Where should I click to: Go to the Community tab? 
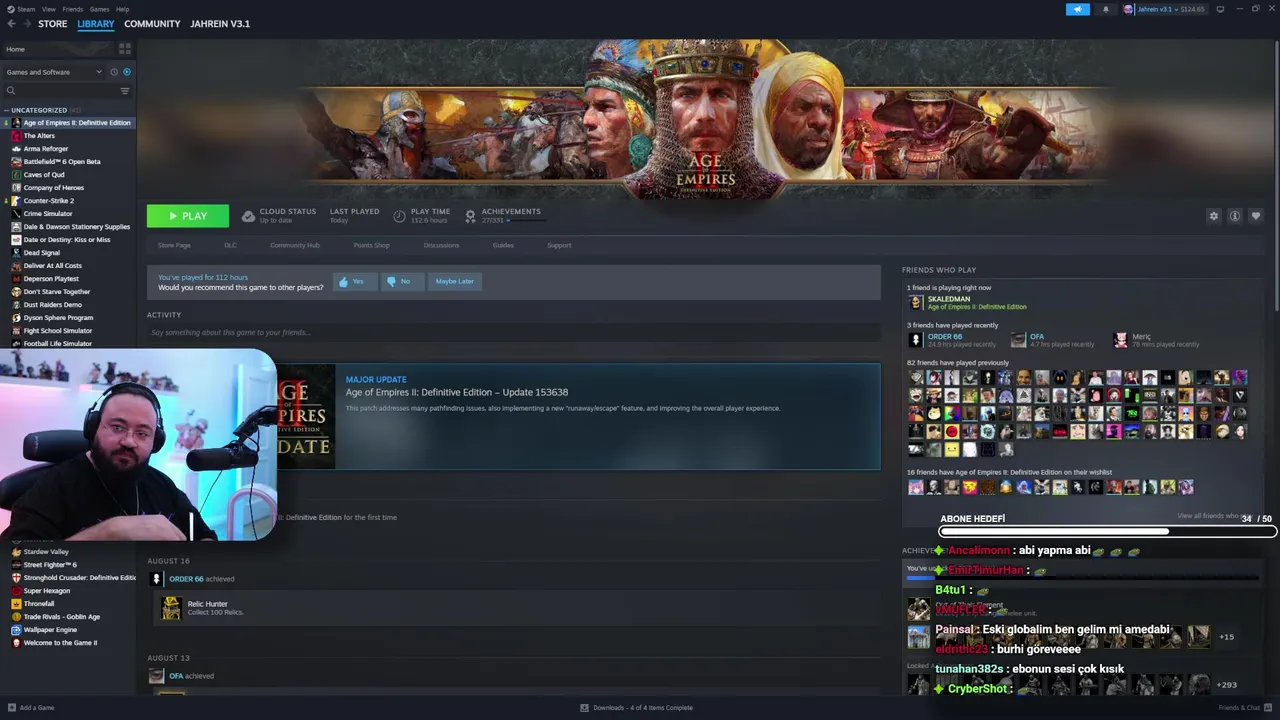point(152,24)
